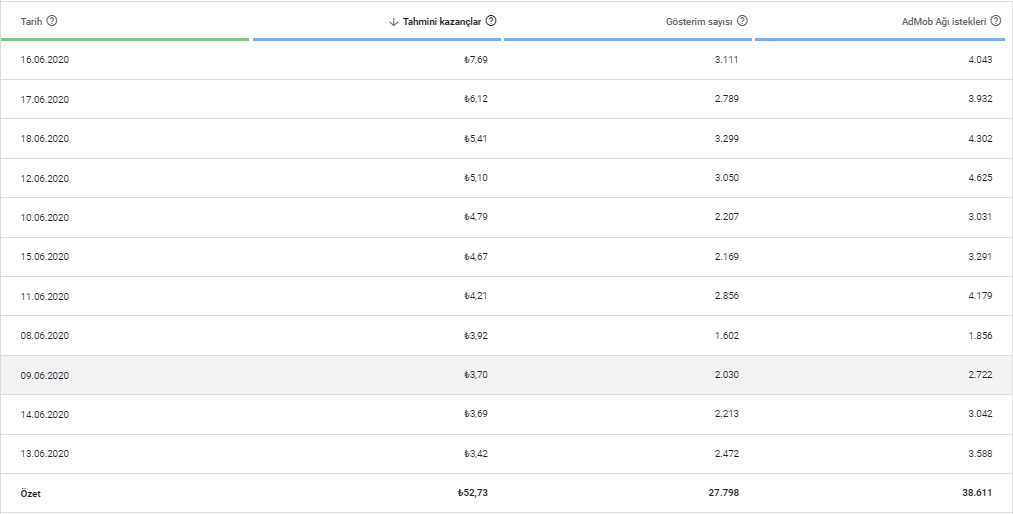Show help for AdMob Ağı istekleri
Image resolution: width=1013 pixels, height=514 pixels.
click(995, 20)
